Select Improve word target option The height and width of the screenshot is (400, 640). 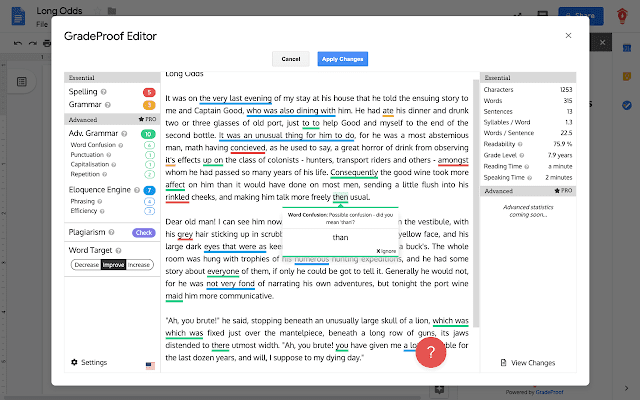[113, 264]
